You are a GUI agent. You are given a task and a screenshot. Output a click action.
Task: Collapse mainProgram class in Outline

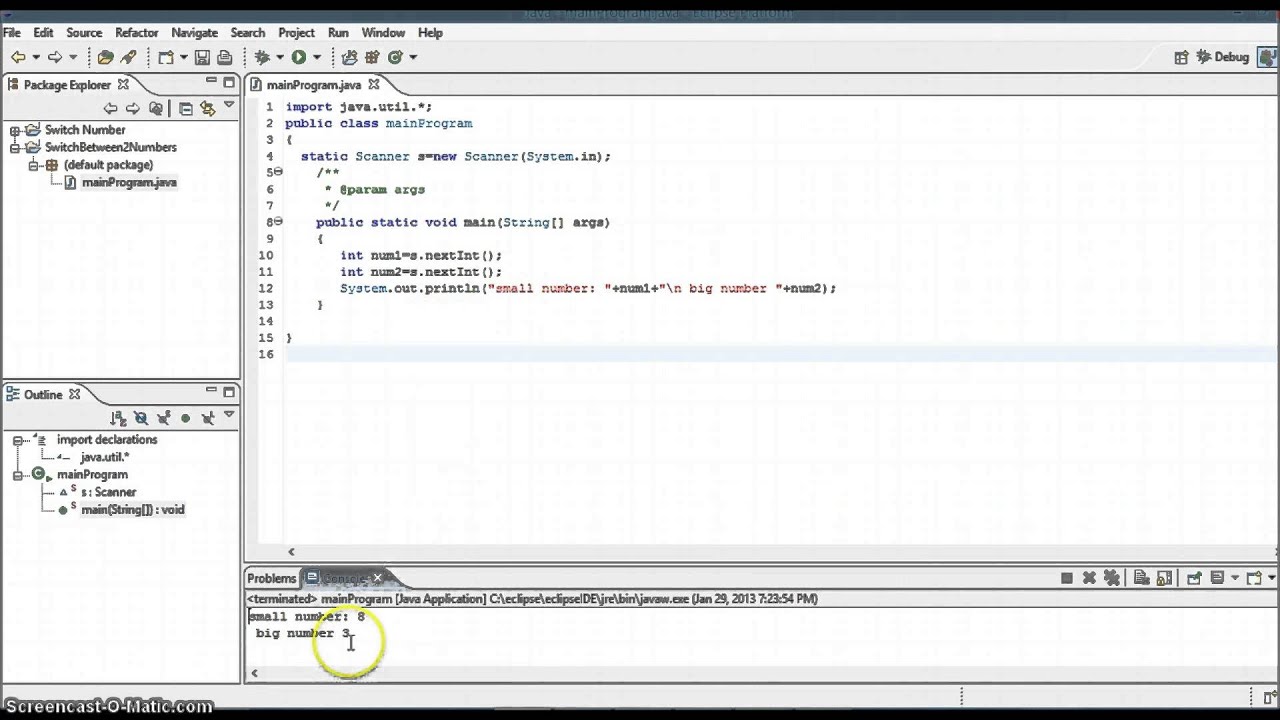coord(17,476)
